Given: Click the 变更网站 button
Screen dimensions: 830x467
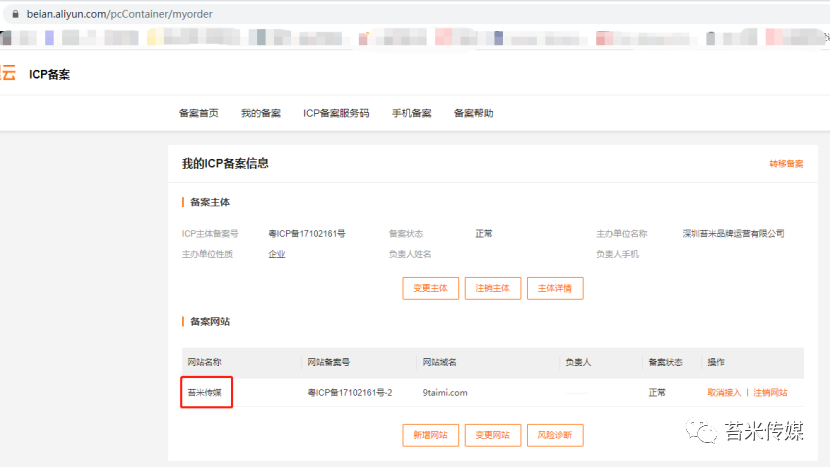Looking at the screenshot, I should point(493,435).
